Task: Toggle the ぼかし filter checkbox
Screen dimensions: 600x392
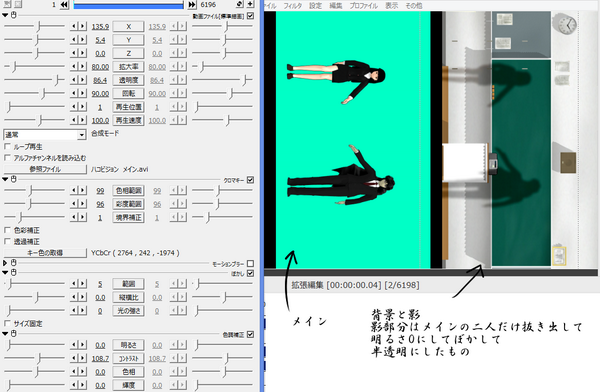Action: (250, 273)
